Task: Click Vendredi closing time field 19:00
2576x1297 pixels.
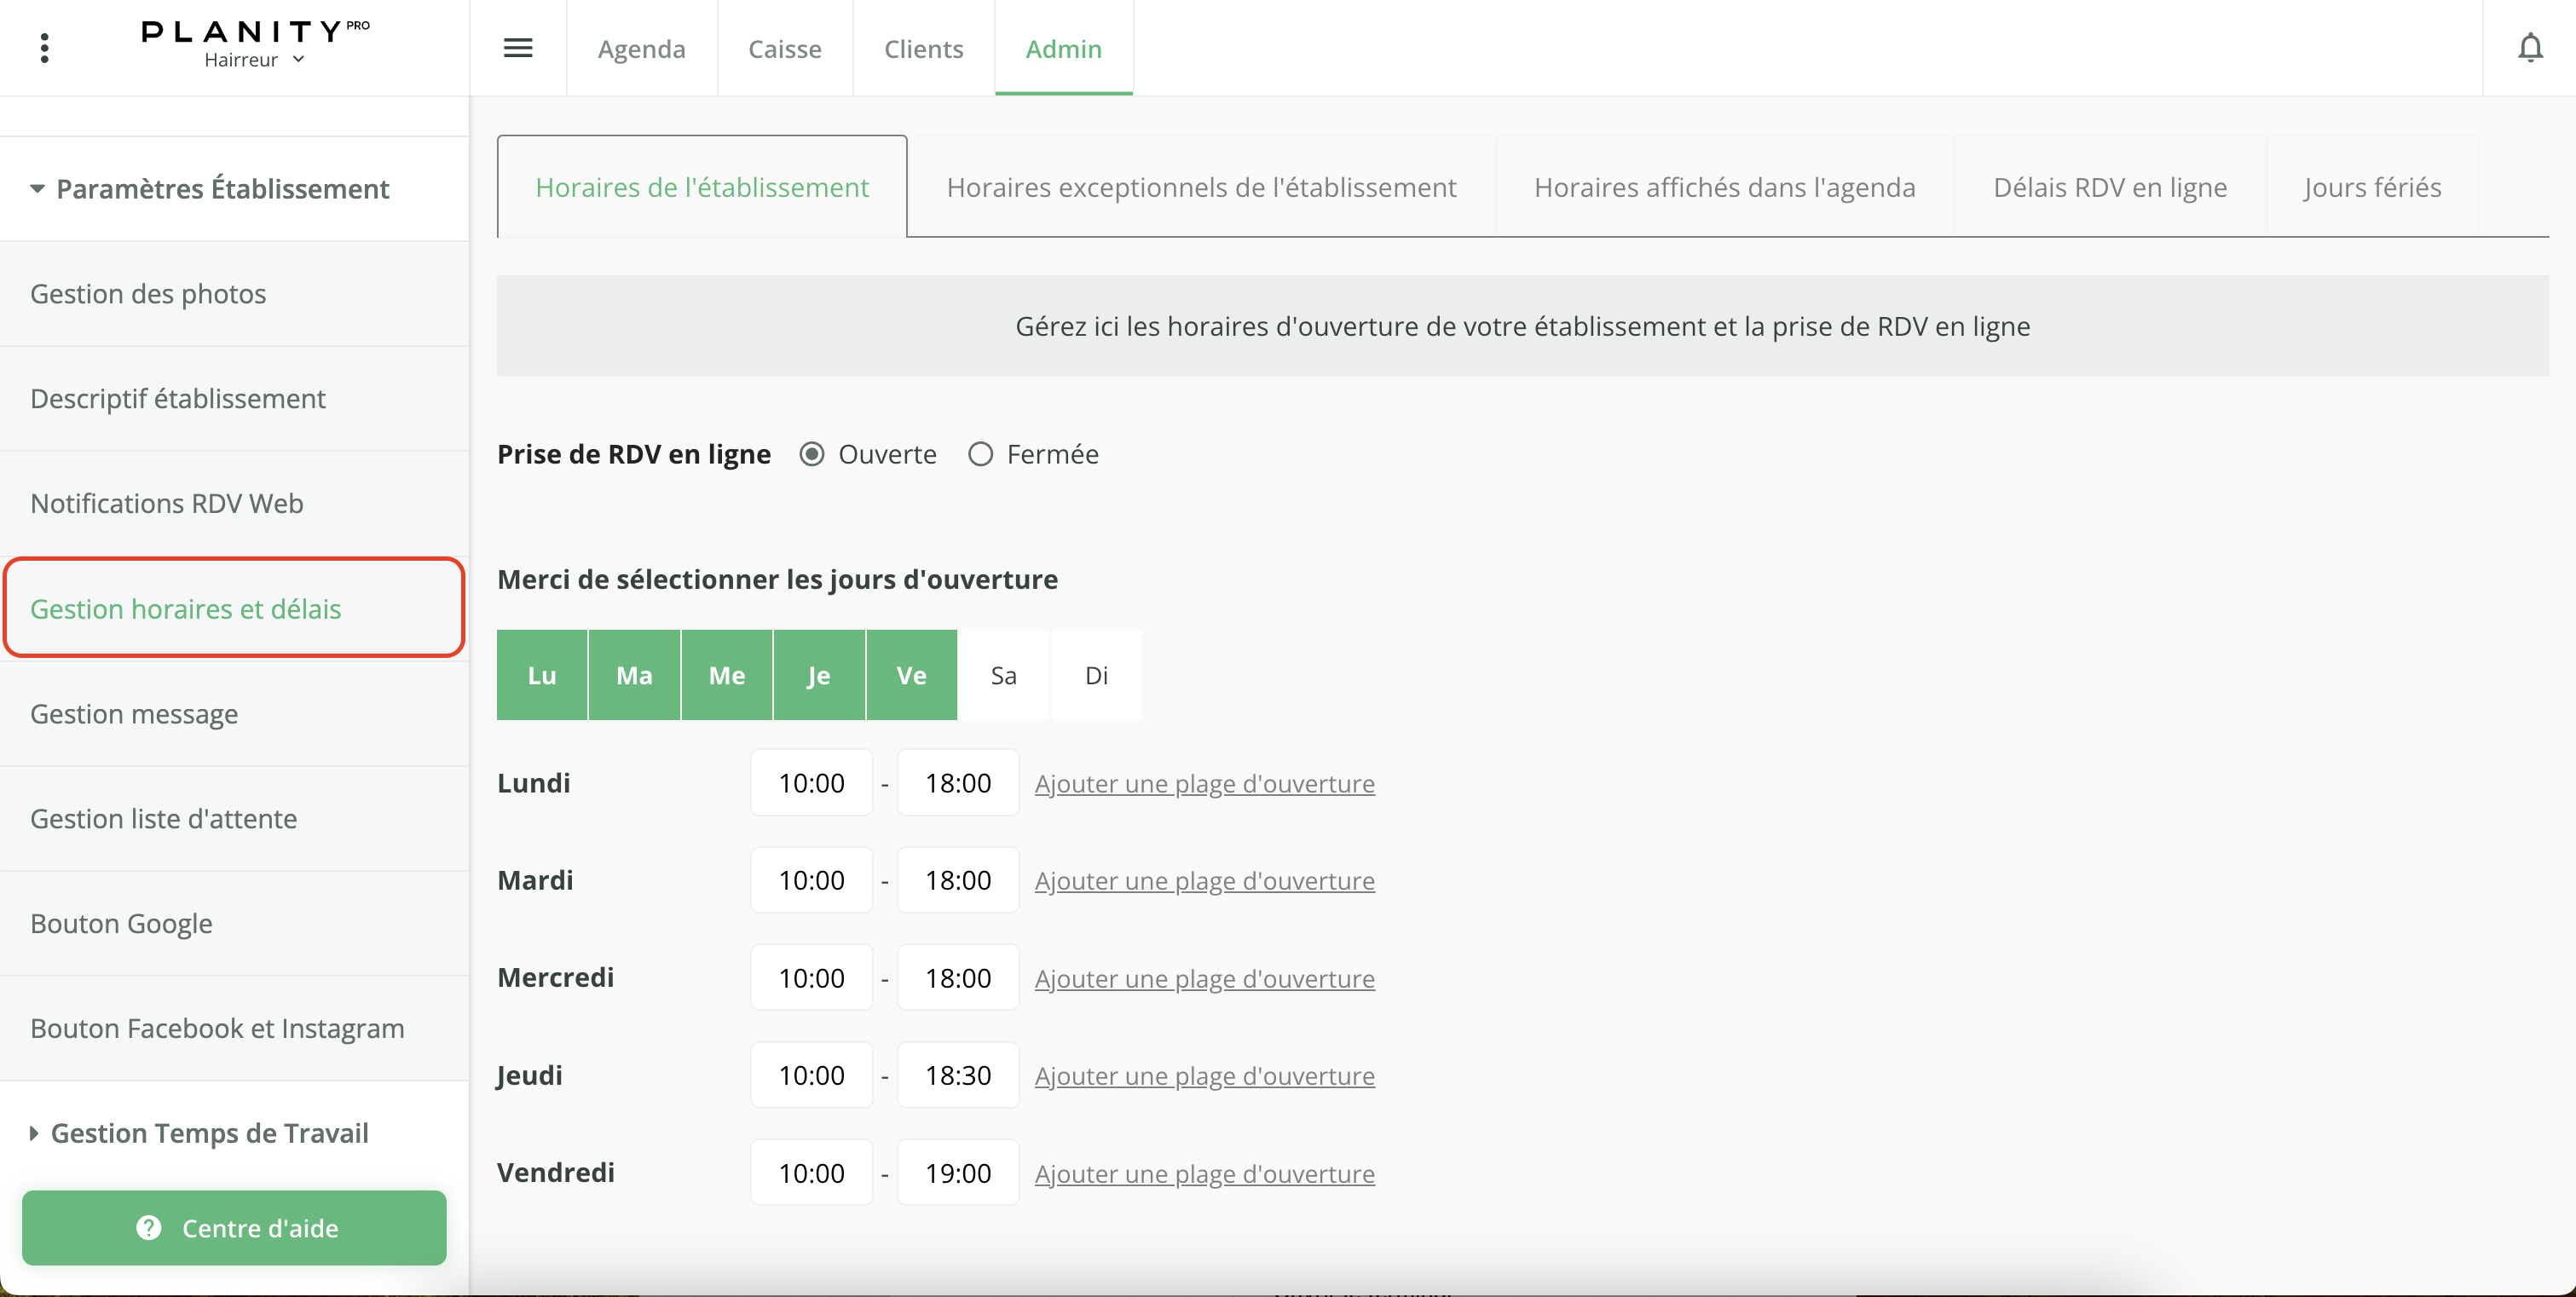Action: click(x=957, y=1173)
